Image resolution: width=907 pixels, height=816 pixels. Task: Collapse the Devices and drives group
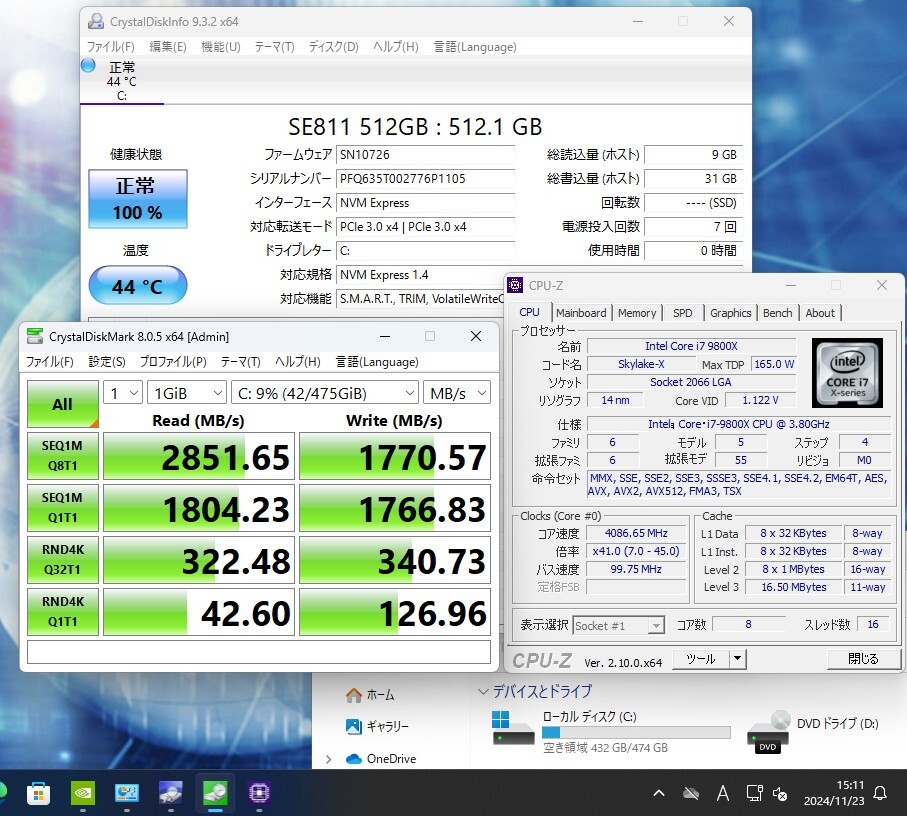483,691
